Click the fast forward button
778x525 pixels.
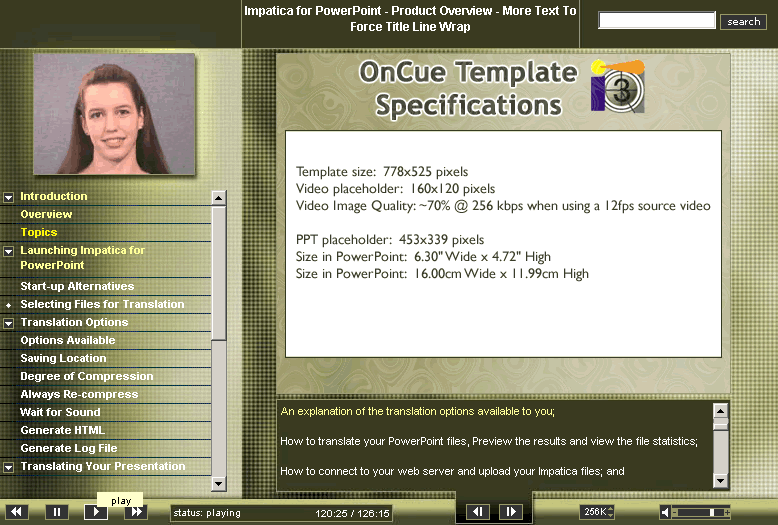pyautogui.click(x=136, y=512)
